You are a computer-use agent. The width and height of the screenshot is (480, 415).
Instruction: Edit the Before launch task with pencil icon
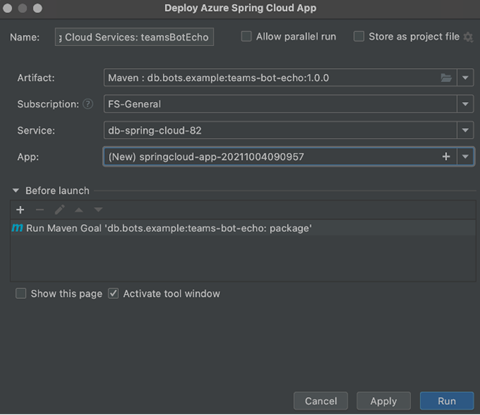pos(60,210)
